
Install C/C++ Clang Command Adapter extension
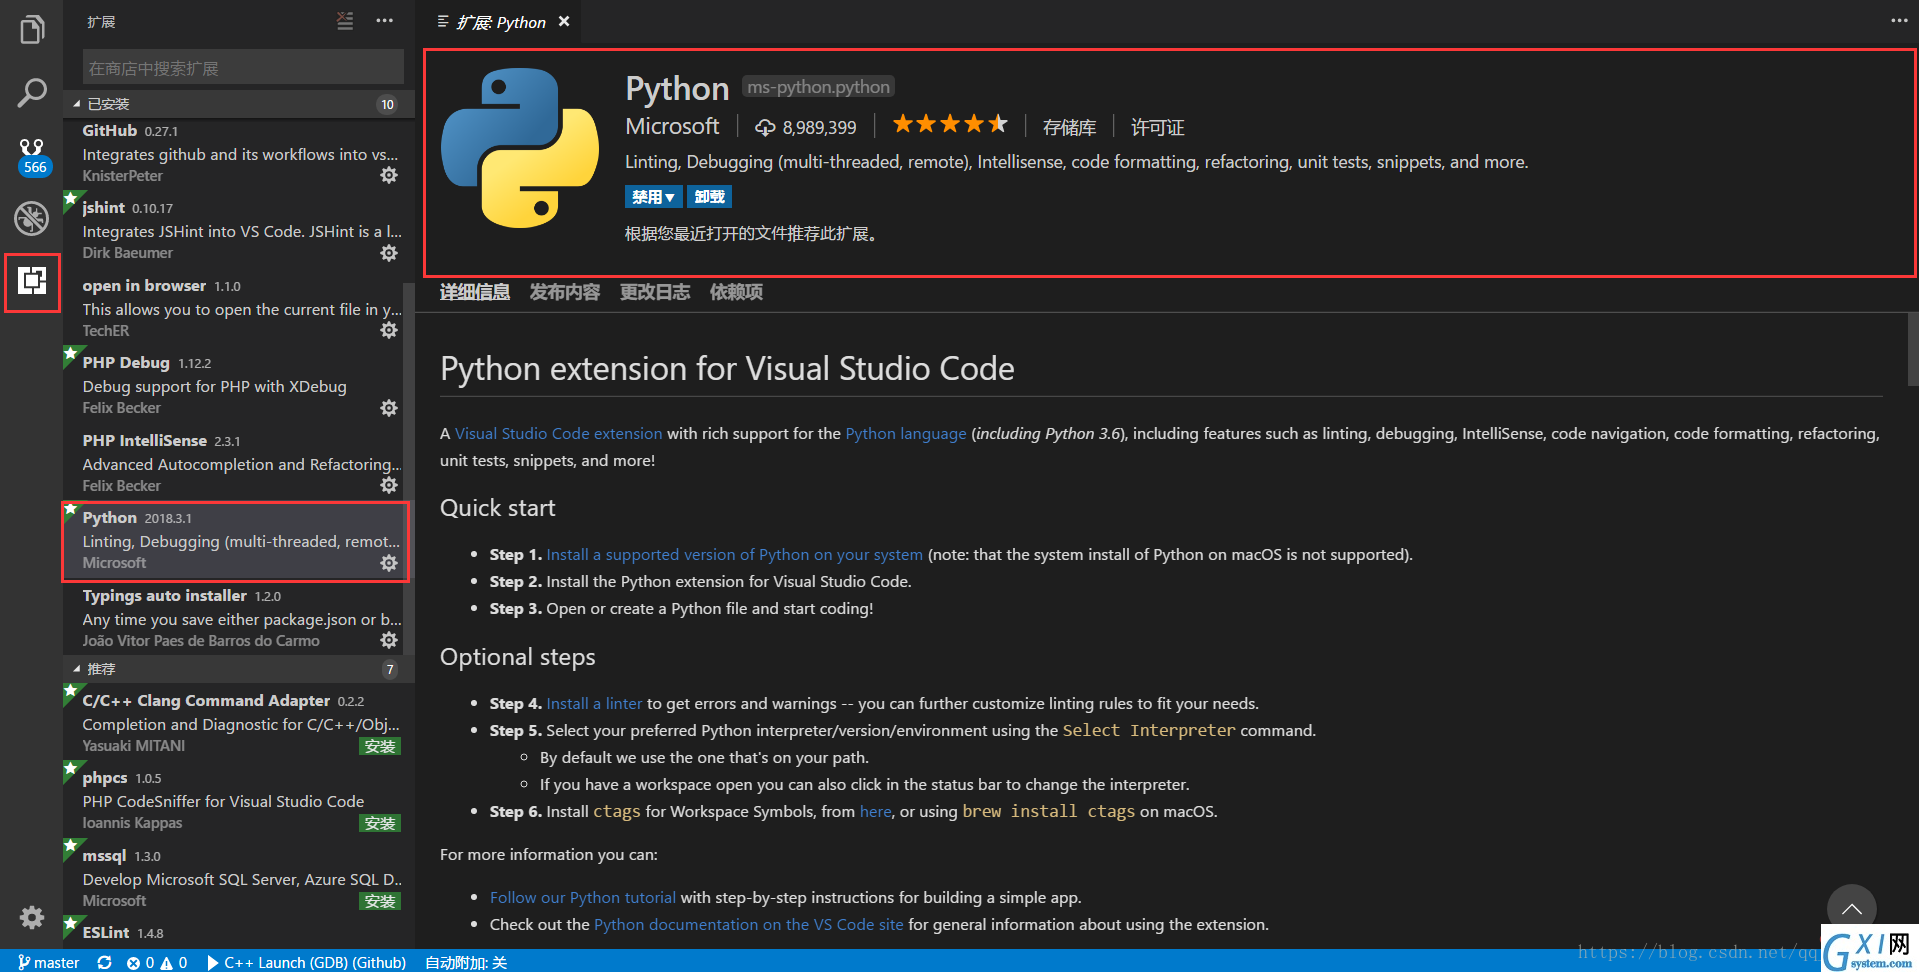tap(380, 746)
